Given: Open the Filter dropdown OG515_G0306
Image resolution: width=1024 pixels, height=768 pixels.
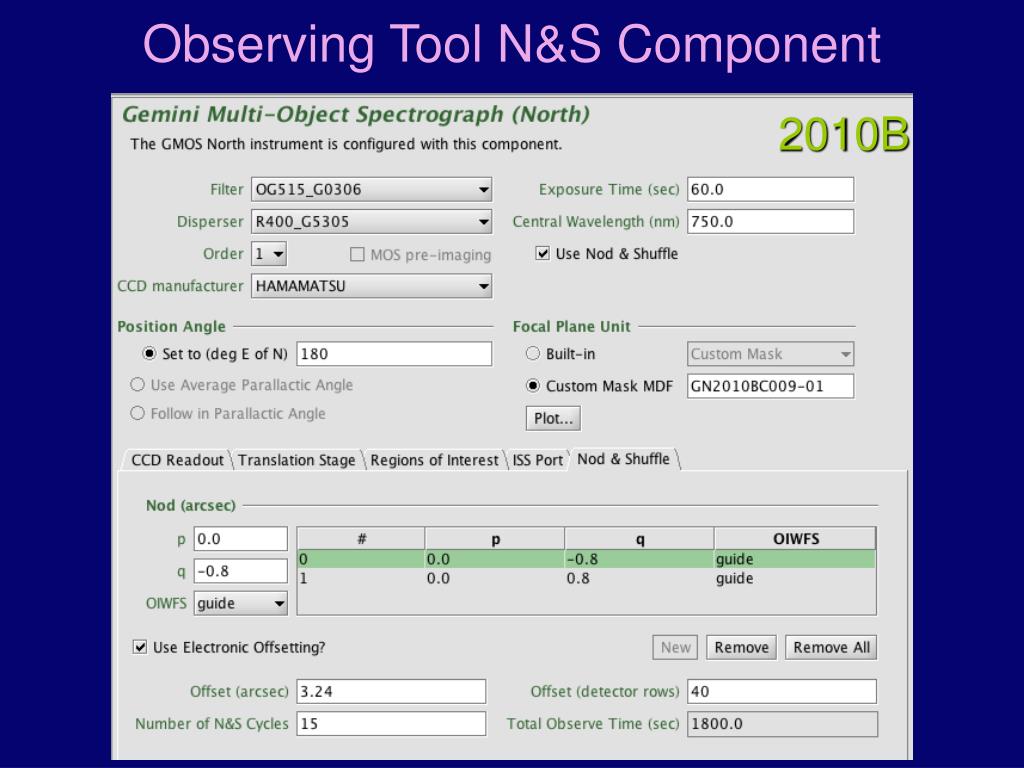Looking at the screenshot, I should (x=371, y=189).
